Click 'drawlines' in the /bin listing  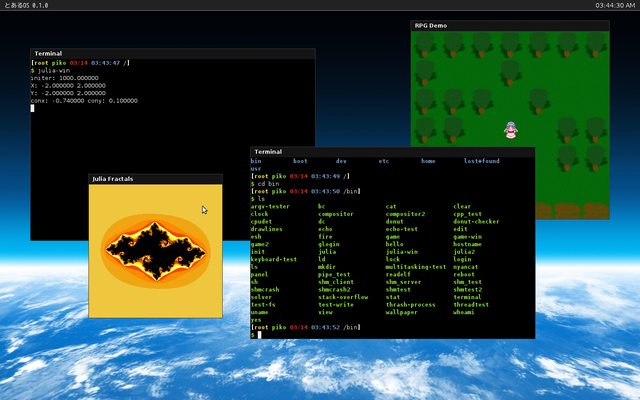click(x=267, y=229)
